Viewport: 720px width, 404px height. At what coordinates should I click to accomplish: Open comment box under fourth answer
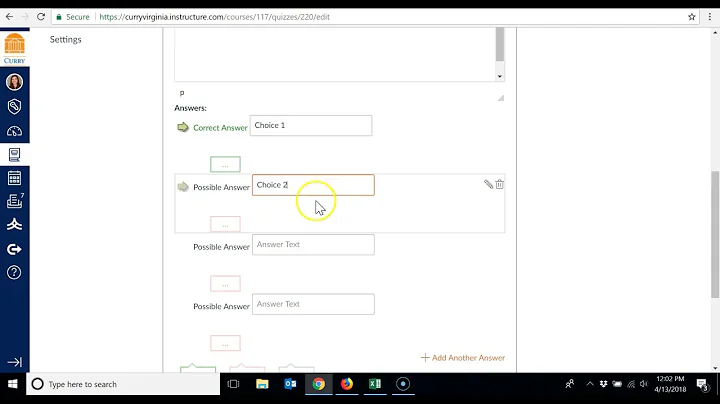pos(225,343)
